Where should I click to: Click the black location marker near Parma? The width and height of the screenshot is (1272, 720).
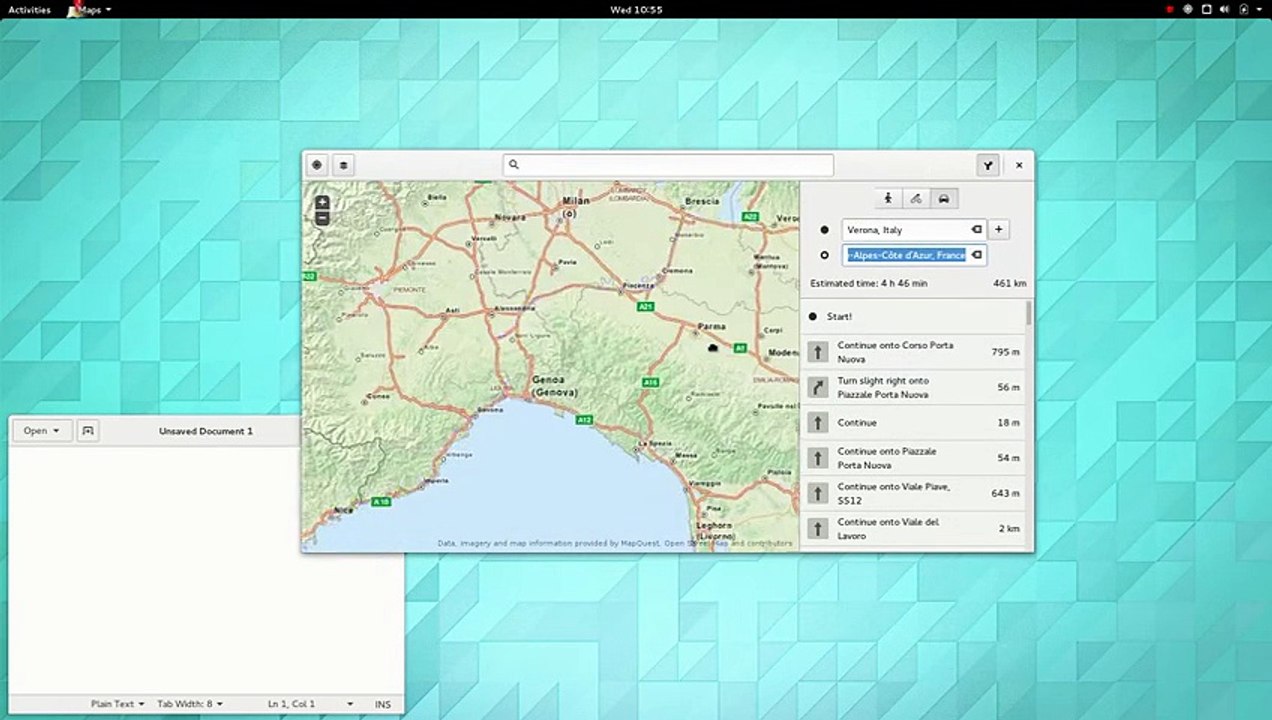click(x=712, y=348)
